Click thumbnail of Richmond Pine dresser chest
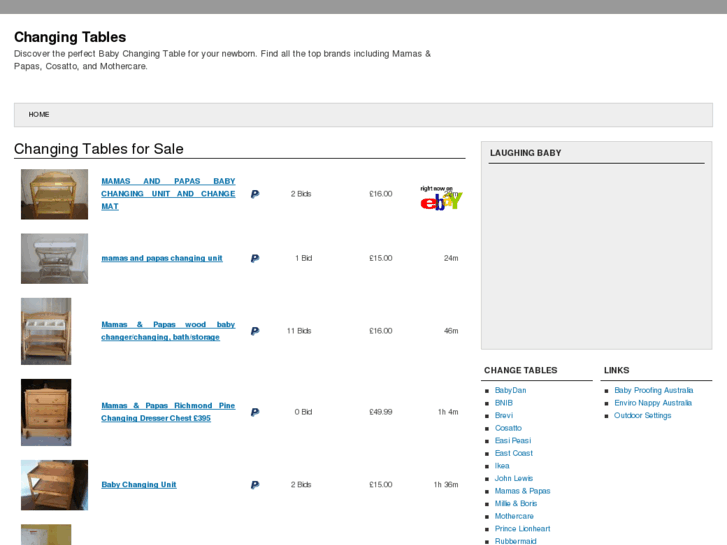This screenshot has height=545, width=727. click(46, 412)
